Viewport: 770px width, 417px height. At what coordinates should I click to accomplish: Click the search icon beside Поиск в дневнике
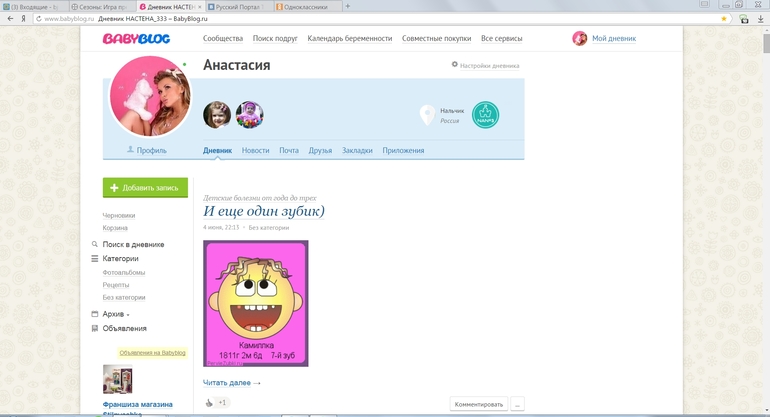click(95, 244)
